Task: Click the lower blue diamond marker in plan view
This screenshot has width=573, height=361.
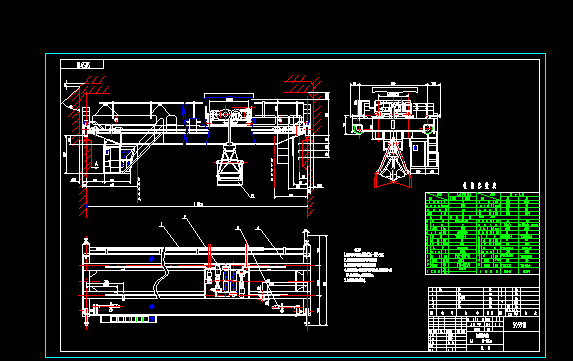Action: (x=152, y=307)
